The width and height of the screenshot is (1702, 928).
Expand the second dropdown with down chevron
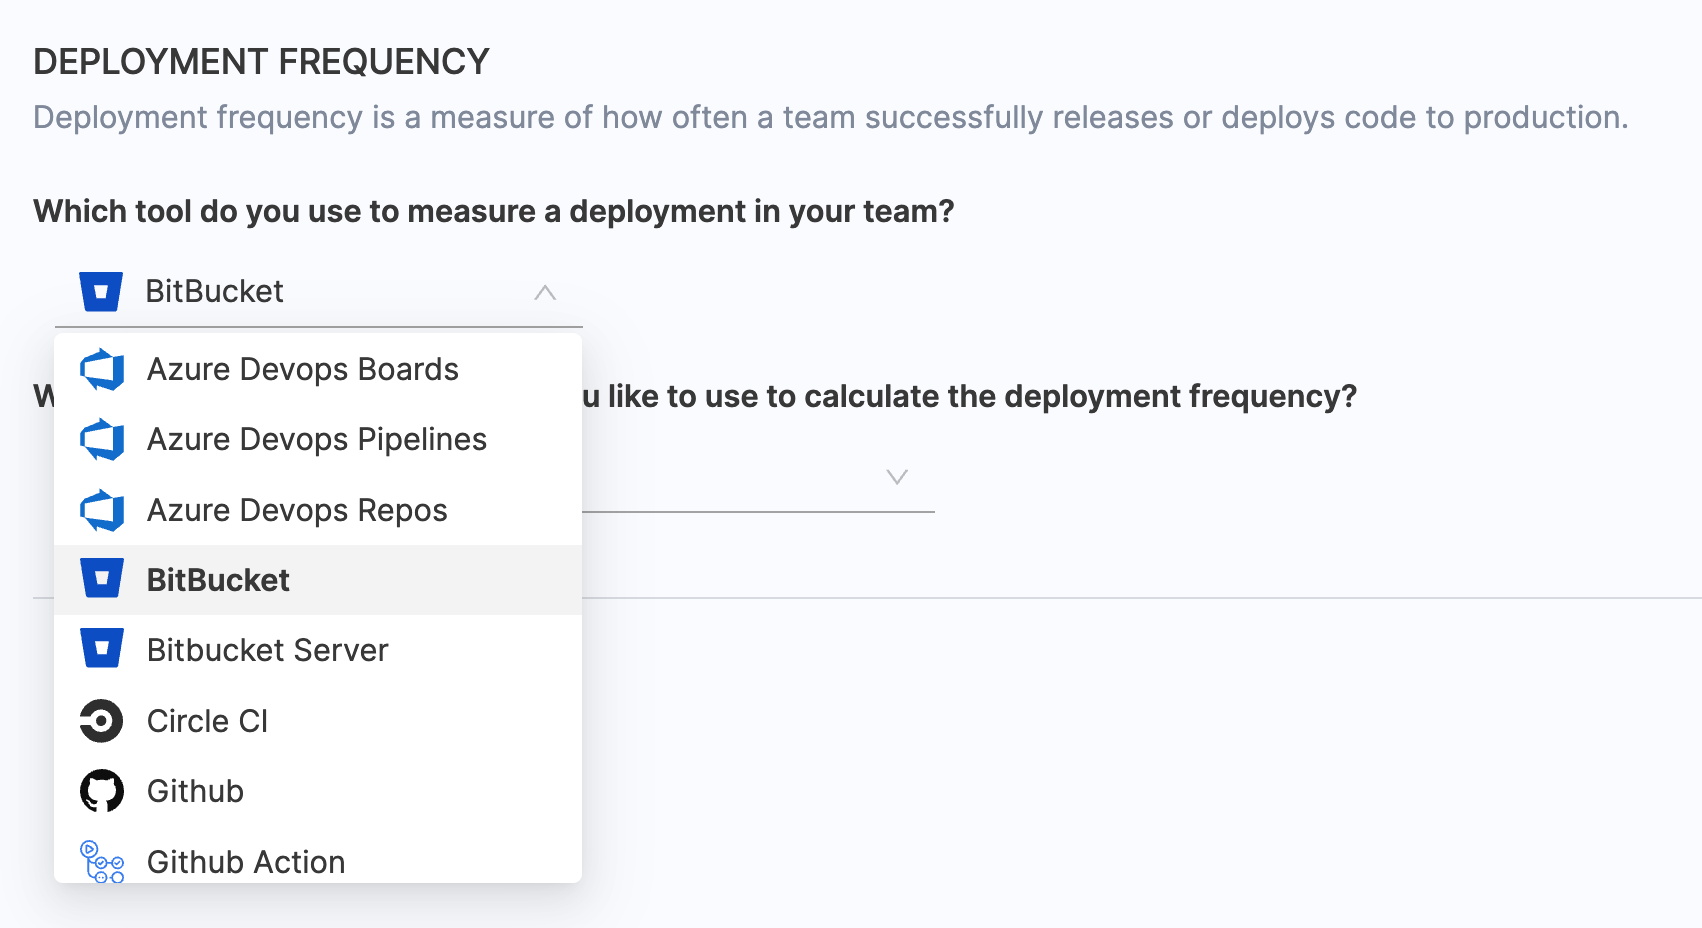[x=897, y=477]
